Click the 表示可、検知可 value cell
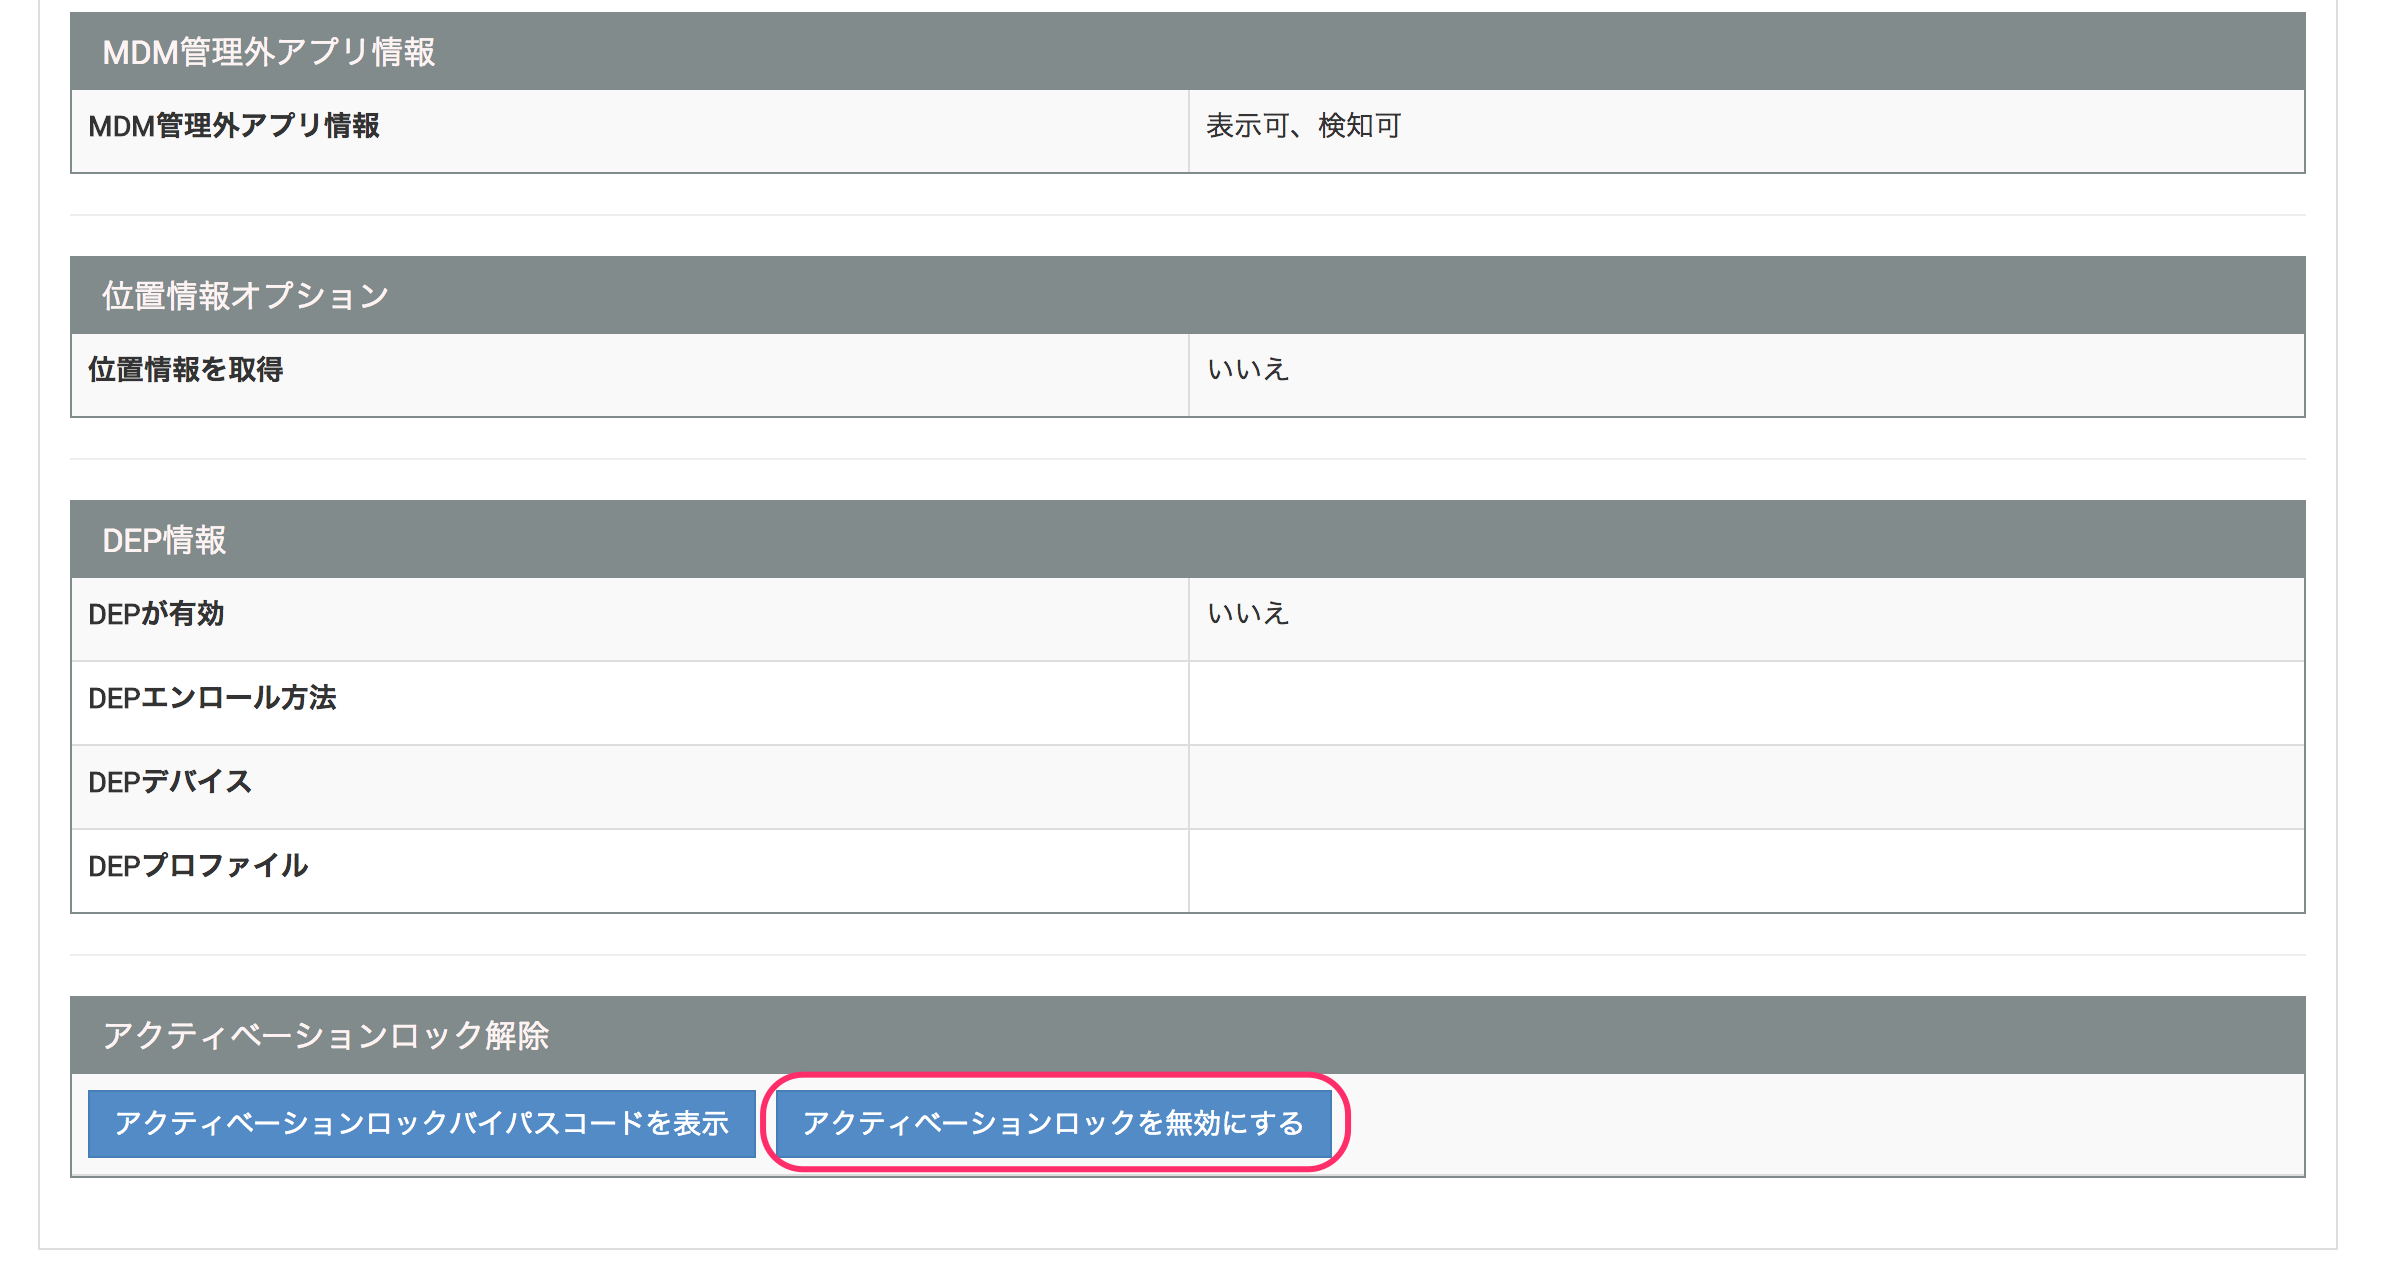The width and height of the screenshot is (2386, 1278). (1303, 126)
